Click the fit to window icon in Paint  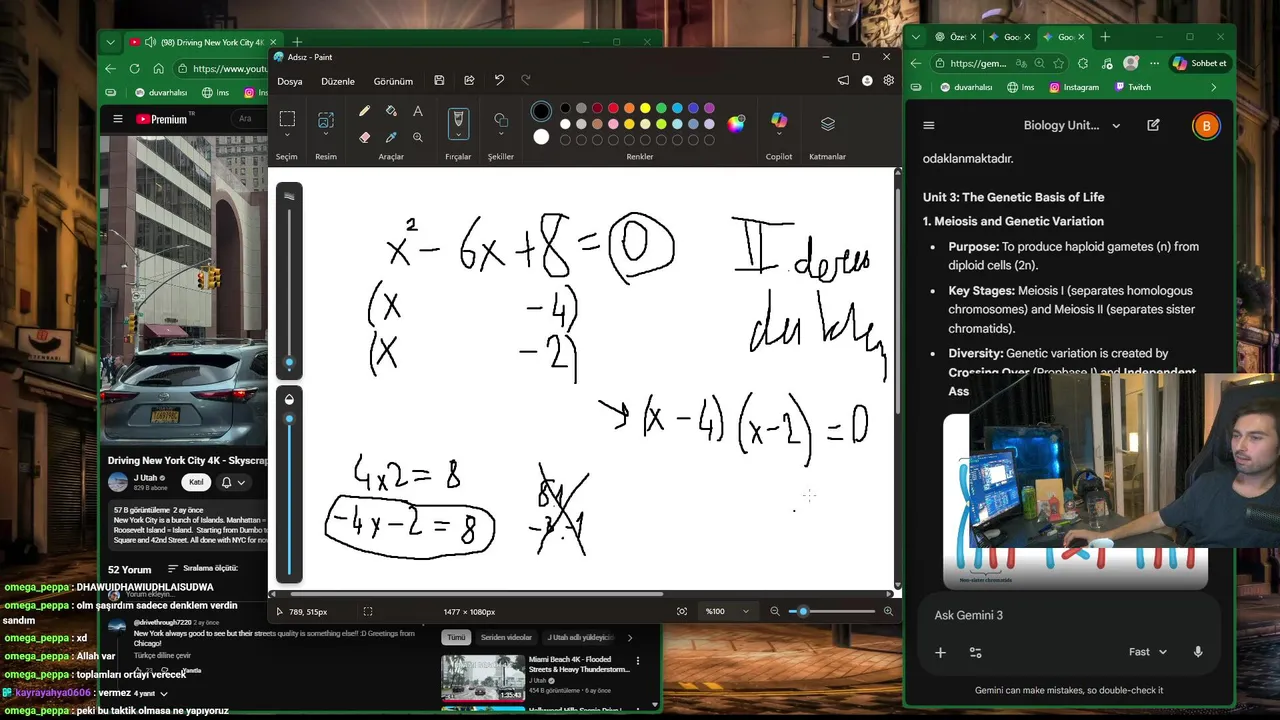682,611
